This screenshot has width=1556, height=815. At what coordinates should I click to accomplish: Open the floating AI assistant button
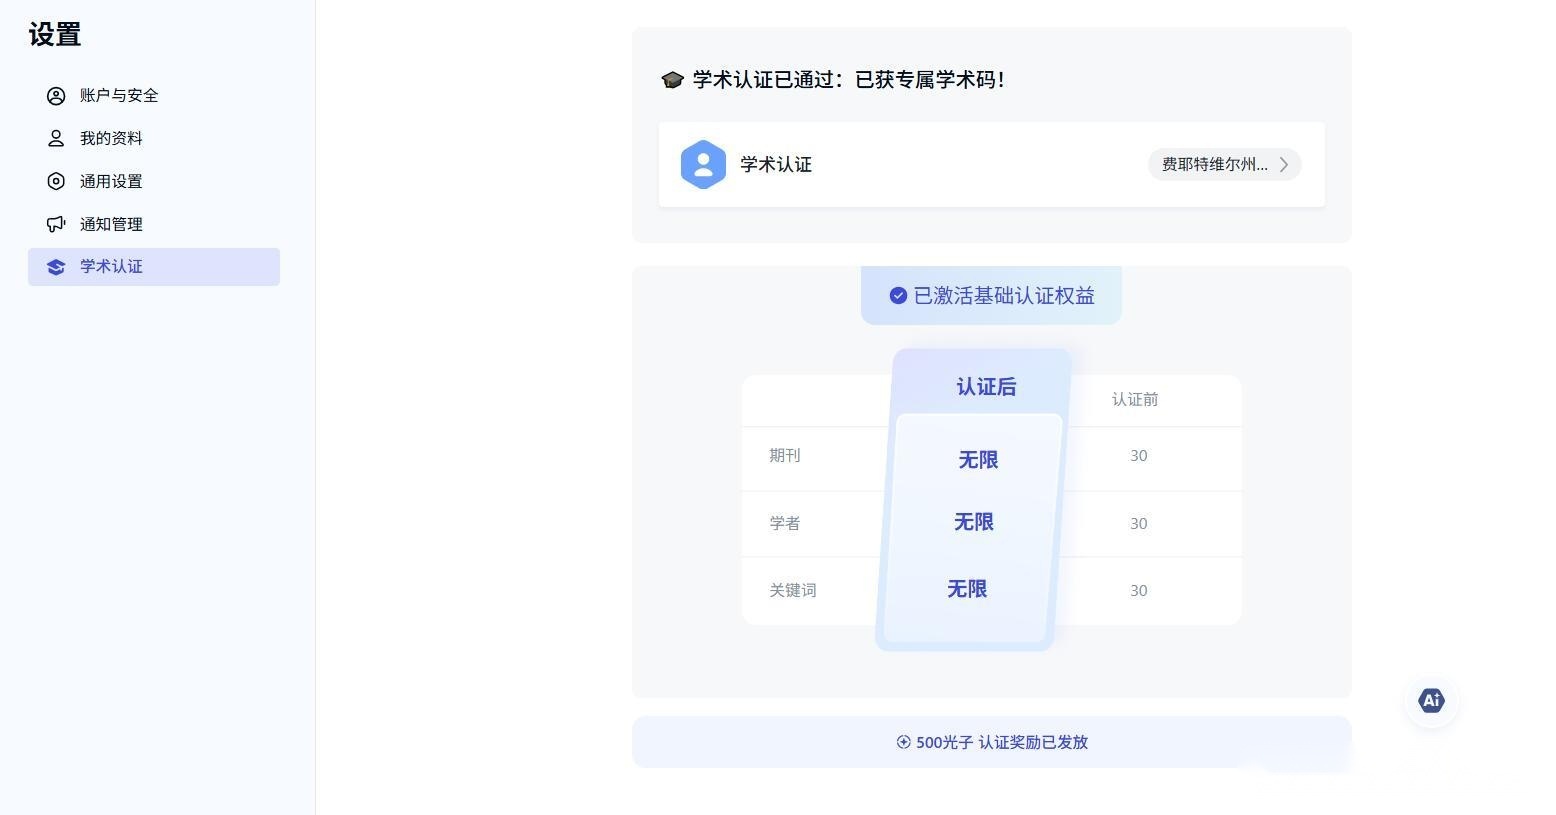click(x=1431, y=701)
